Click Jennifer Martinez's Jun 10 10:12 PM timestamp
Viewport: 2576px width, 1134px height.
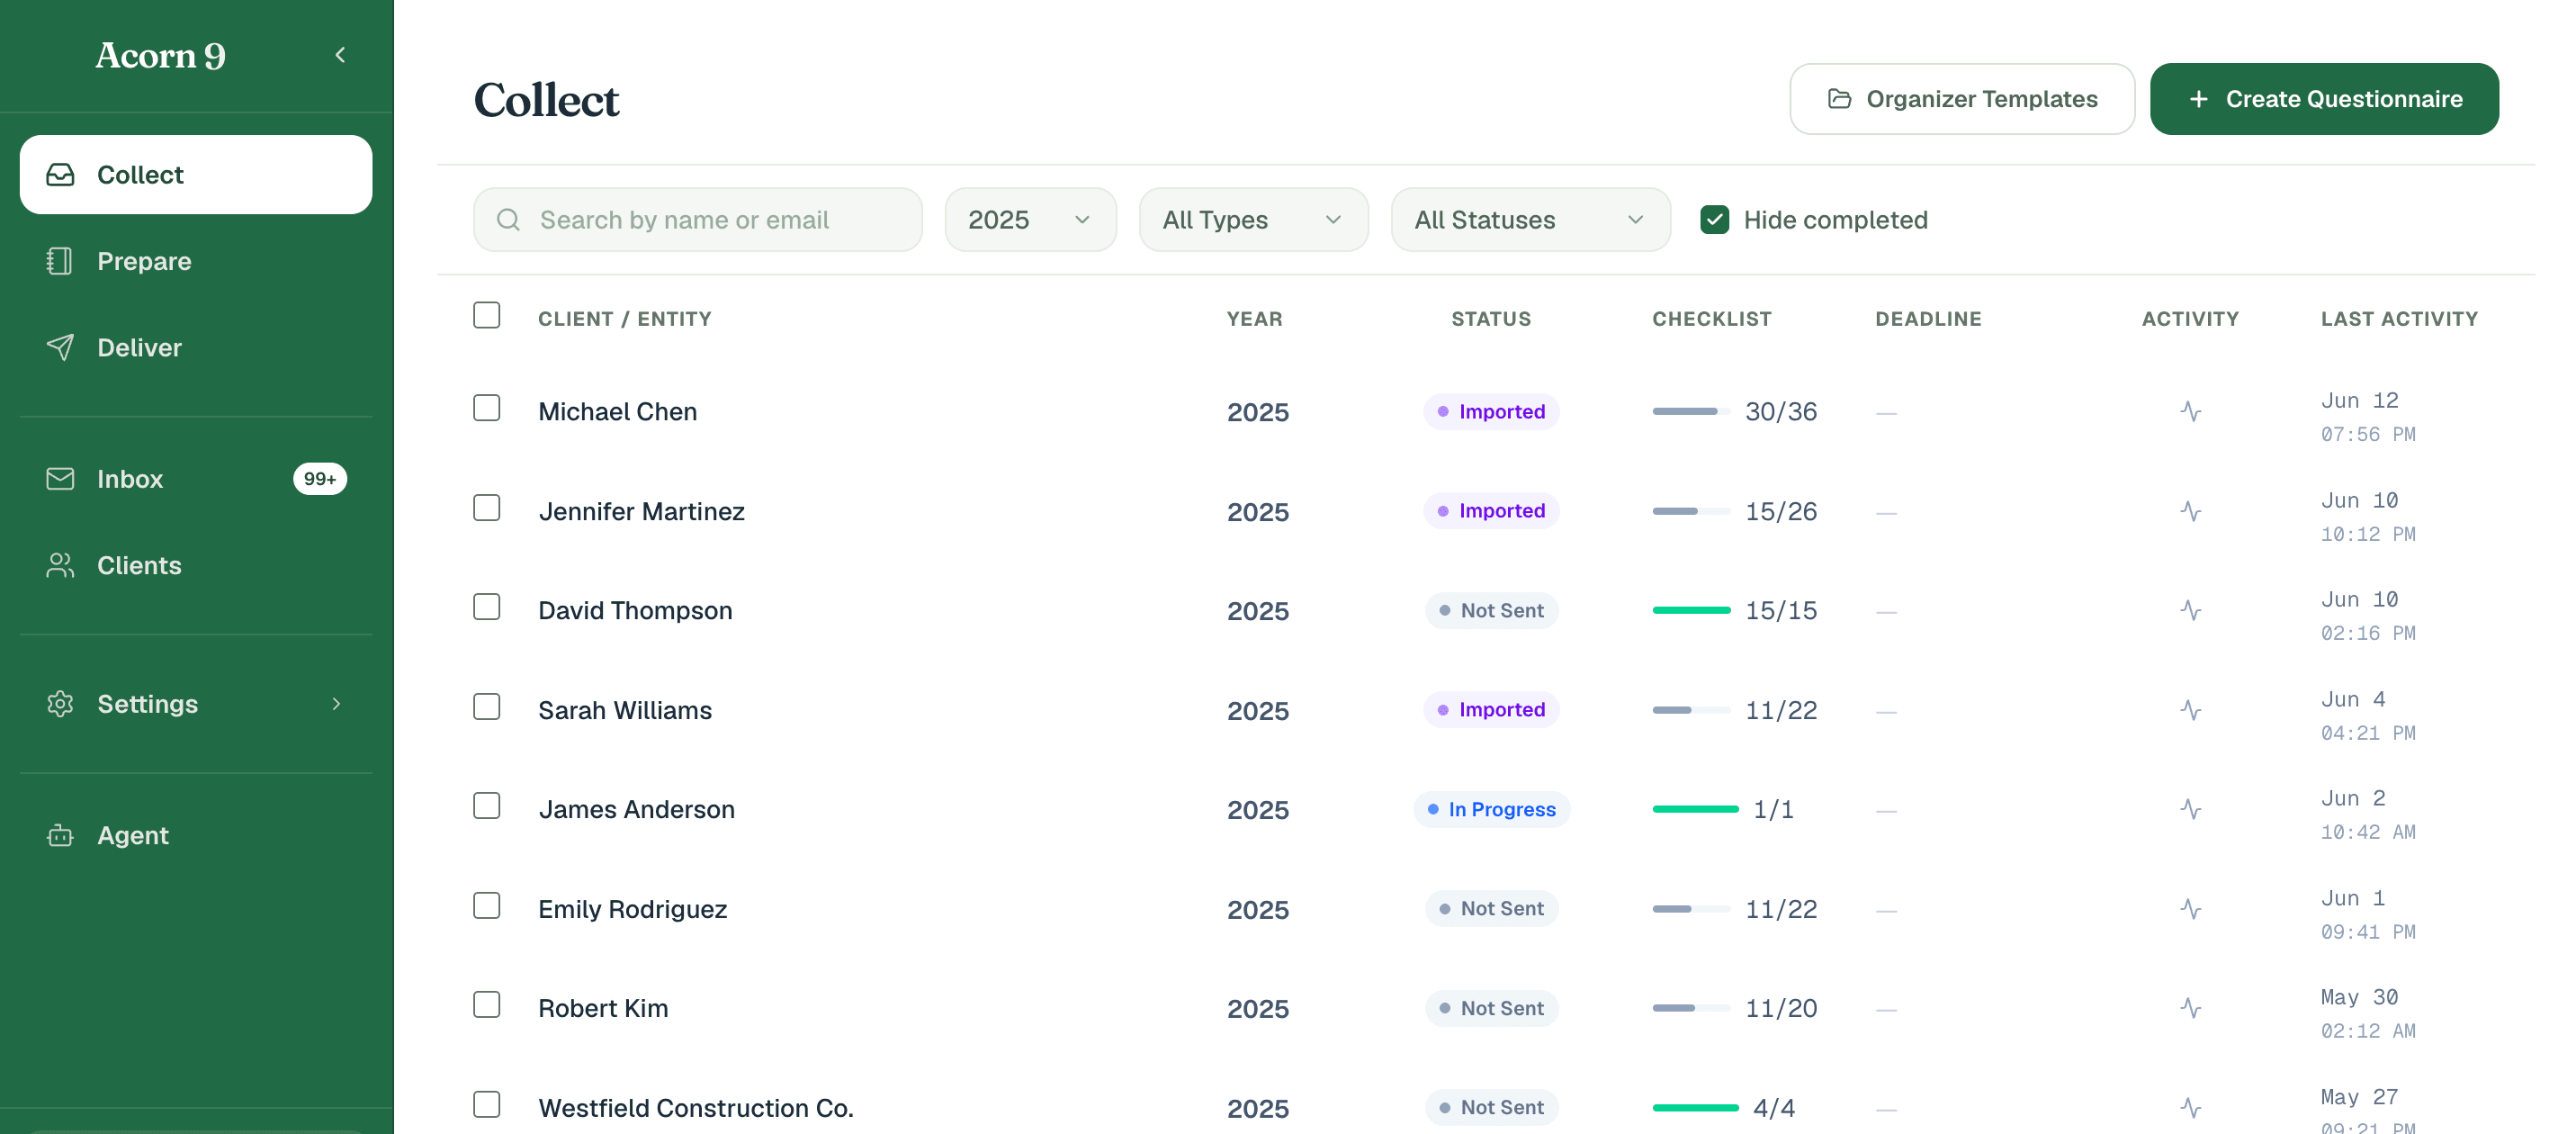coord(2368,517)
